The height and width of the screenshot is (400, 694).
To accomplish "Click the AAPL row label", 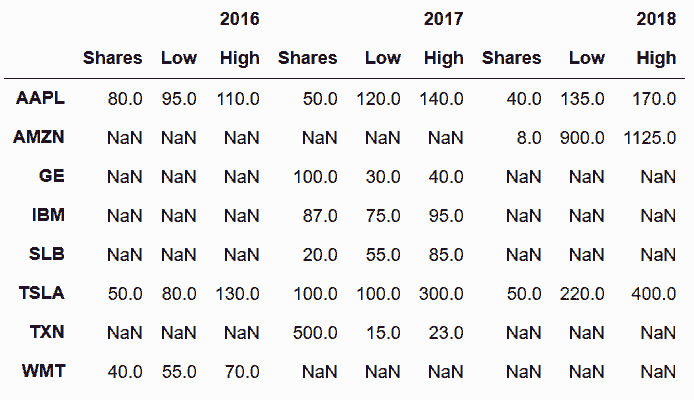I will click(40, 99).
